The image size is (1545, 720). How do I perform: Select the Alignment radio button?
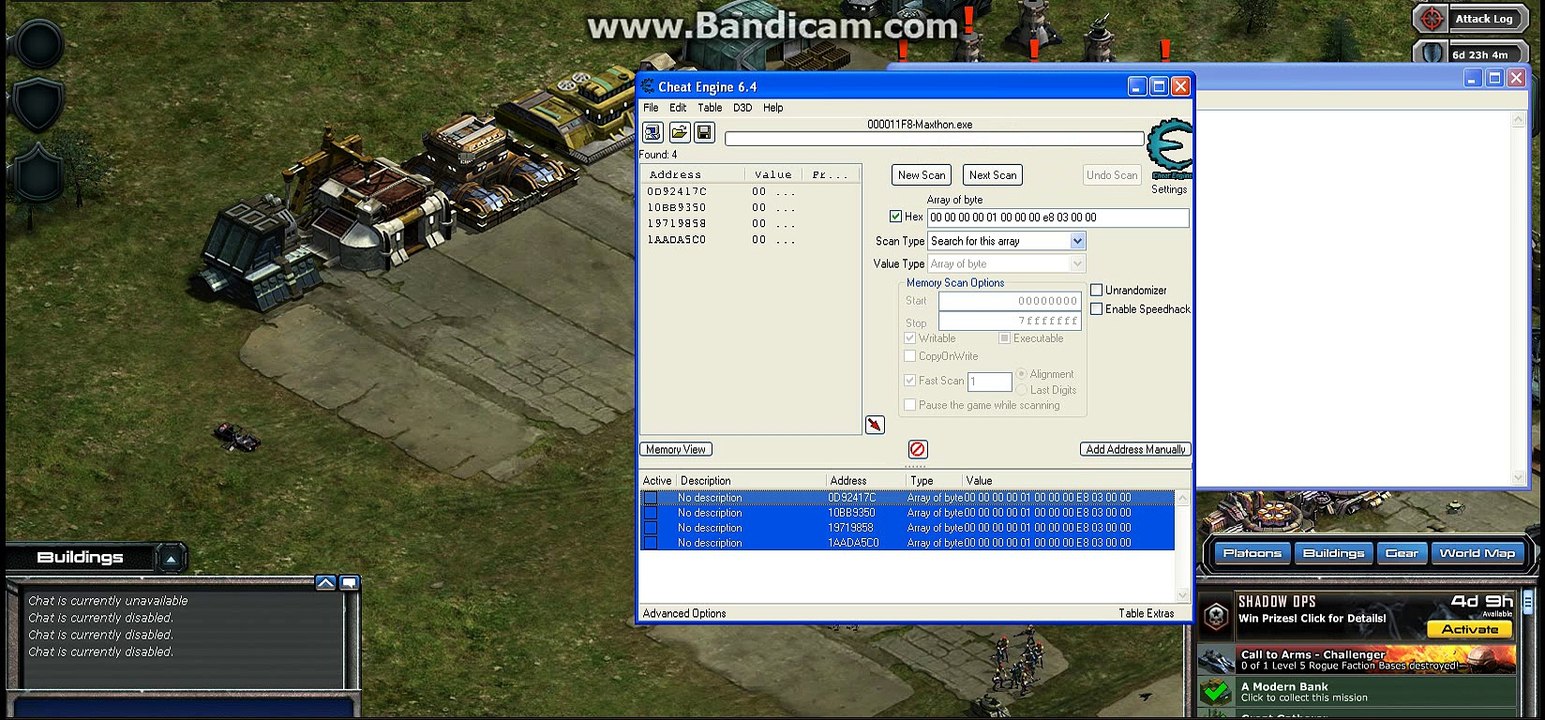click(x=1022, y=374)
